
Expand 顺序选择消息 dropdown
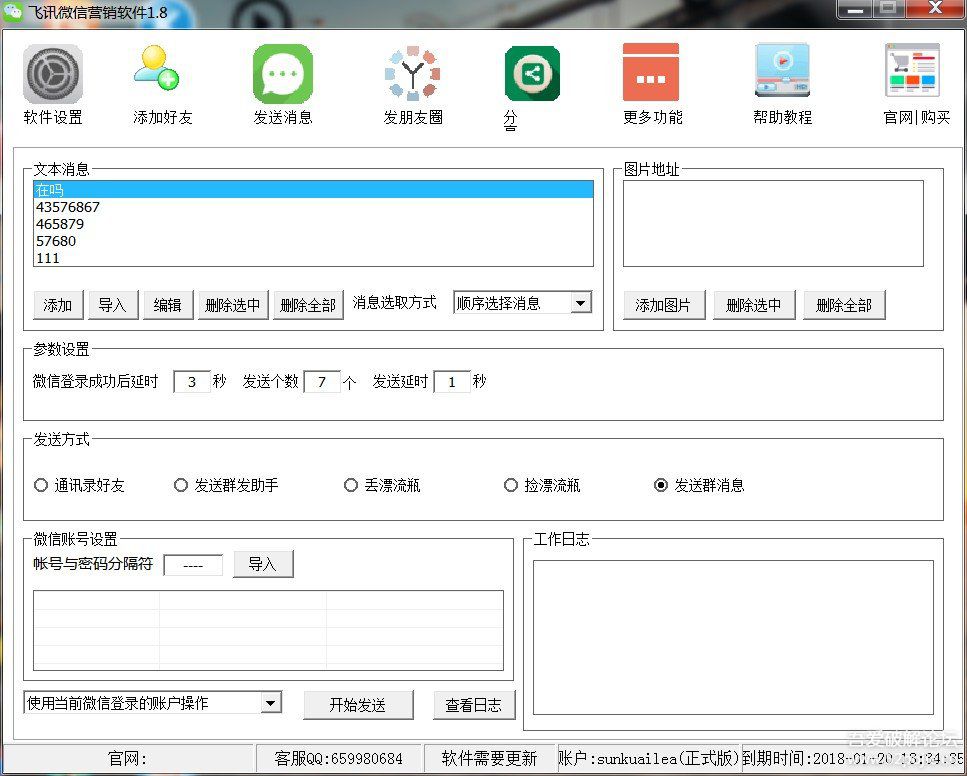tap(580, 303)
